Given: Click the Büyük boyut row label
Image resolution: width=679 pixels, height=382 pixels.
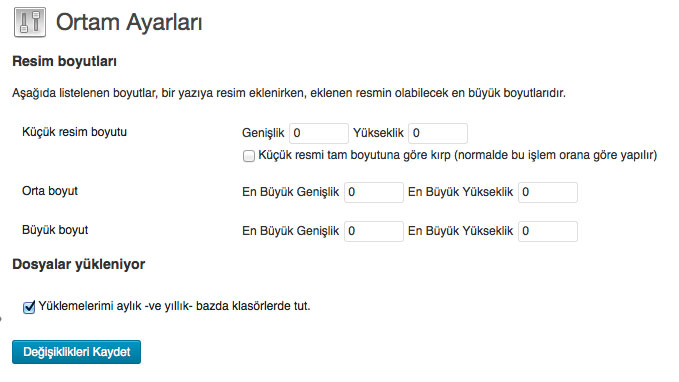Looking at the screenshot, I should (x=55, y=230).
